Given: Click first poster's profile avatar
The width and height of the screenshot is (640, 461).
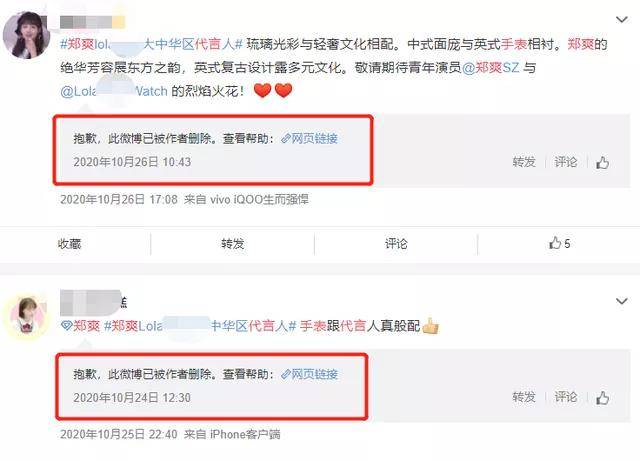Looking at the screenshot, I should click(27, 35).
